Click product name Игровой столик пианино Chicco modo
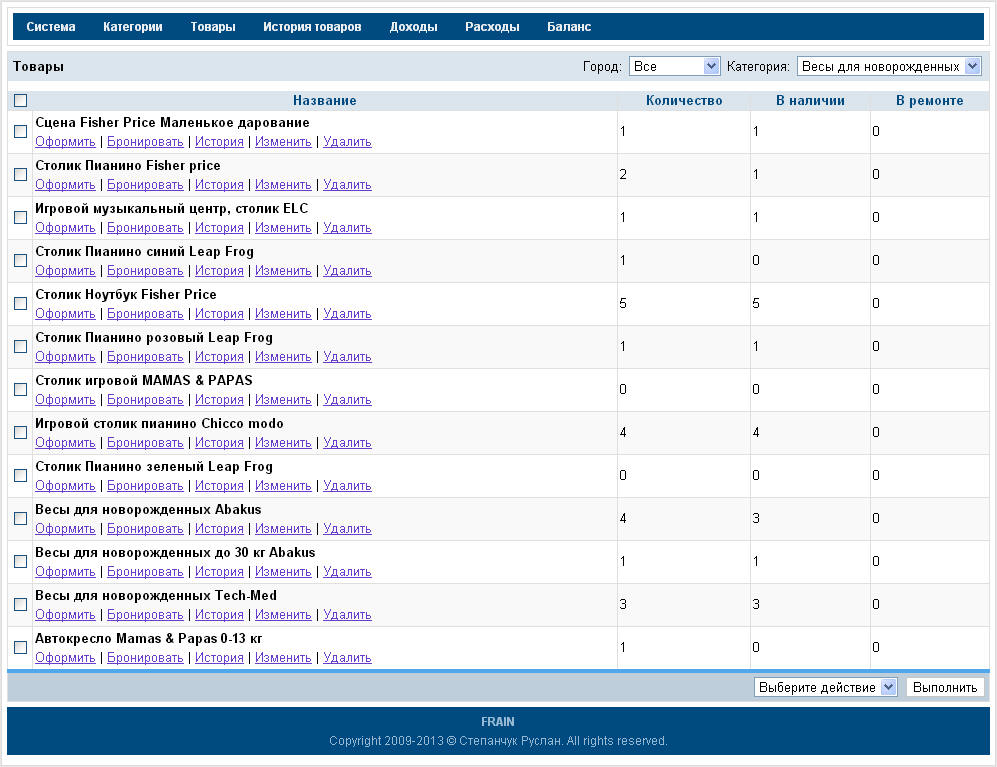997x767 pixels. (159, 424)
